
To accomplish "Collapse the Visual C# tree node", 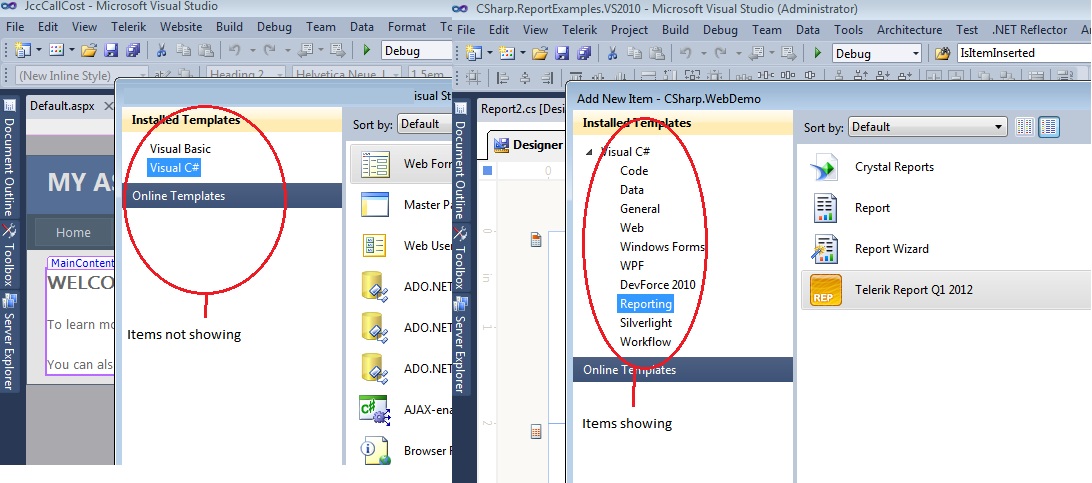I will 590,152.
